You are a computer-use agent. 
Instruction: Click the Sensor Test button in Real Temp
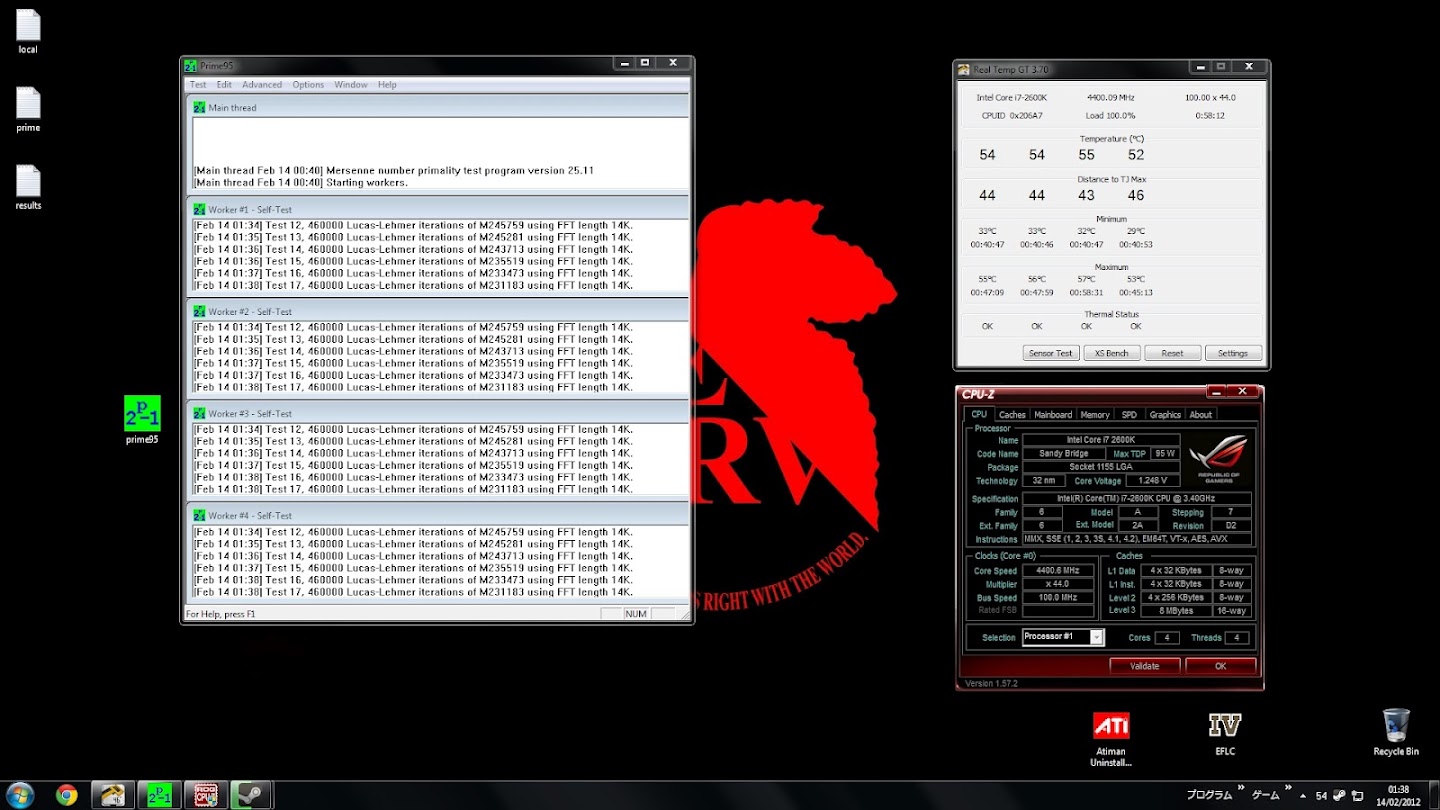(x=1051, y=353)
